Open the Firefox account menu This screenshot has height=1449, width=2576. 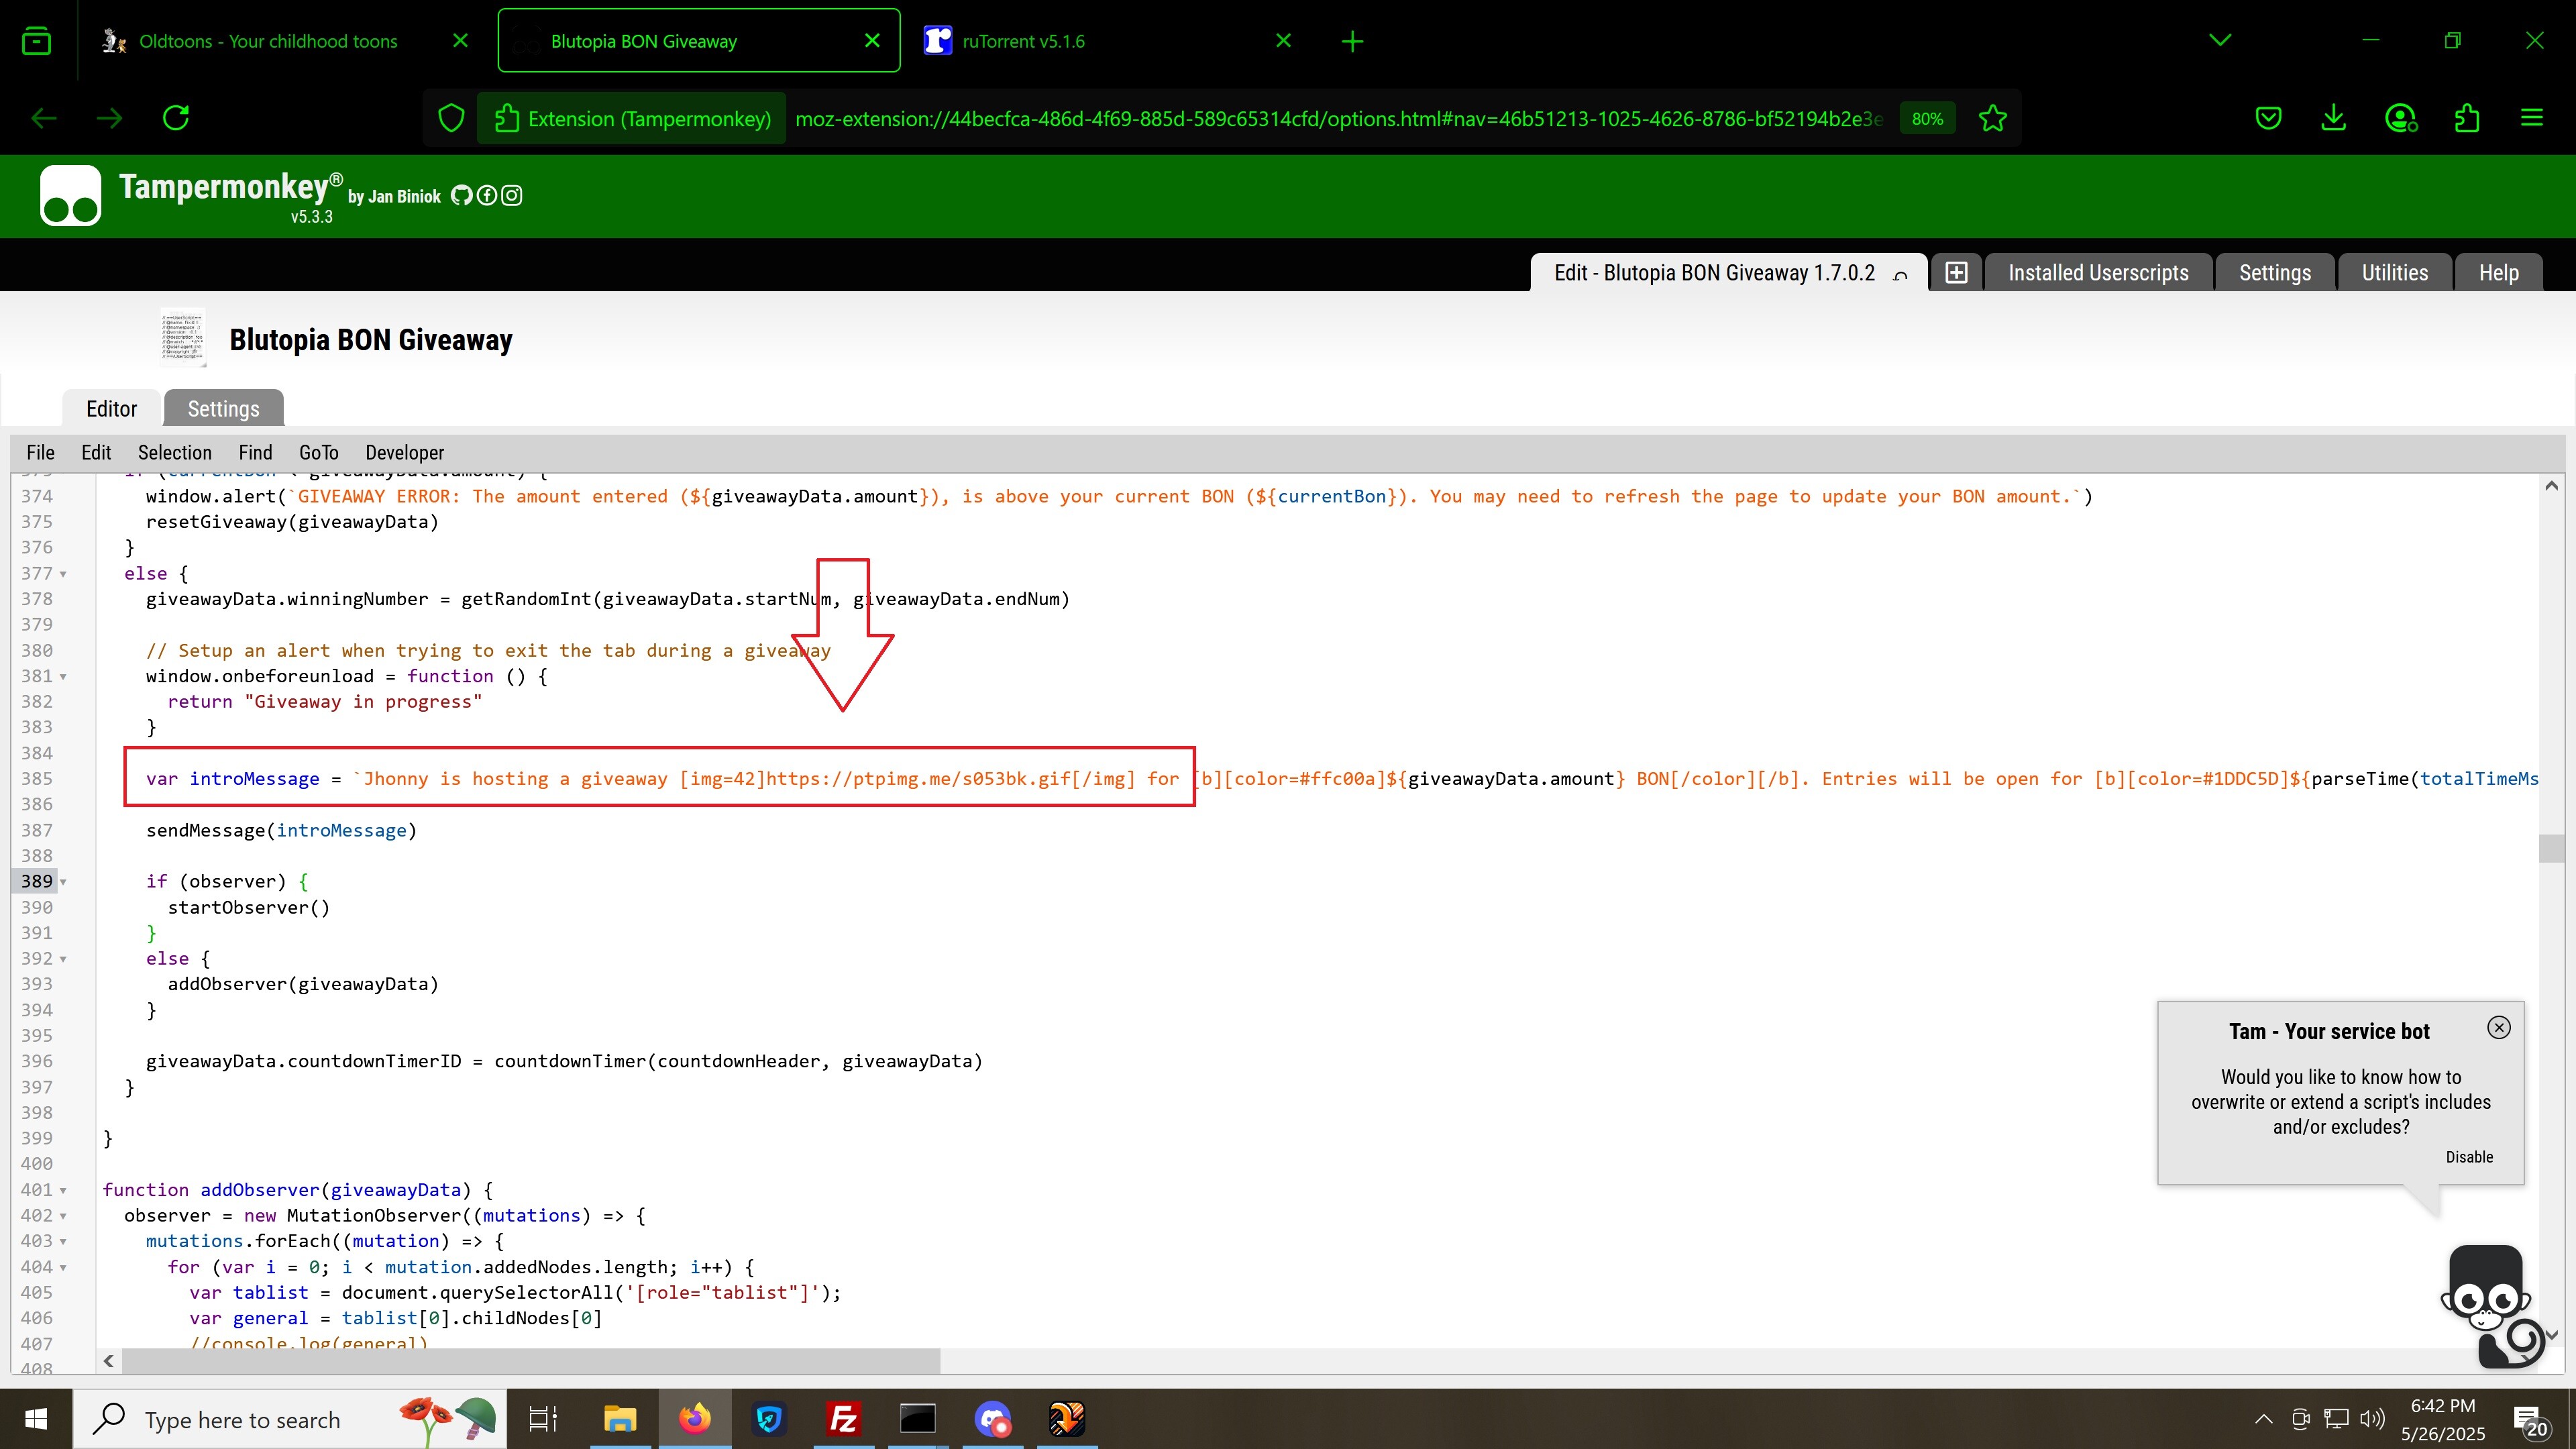[2400, 118]
